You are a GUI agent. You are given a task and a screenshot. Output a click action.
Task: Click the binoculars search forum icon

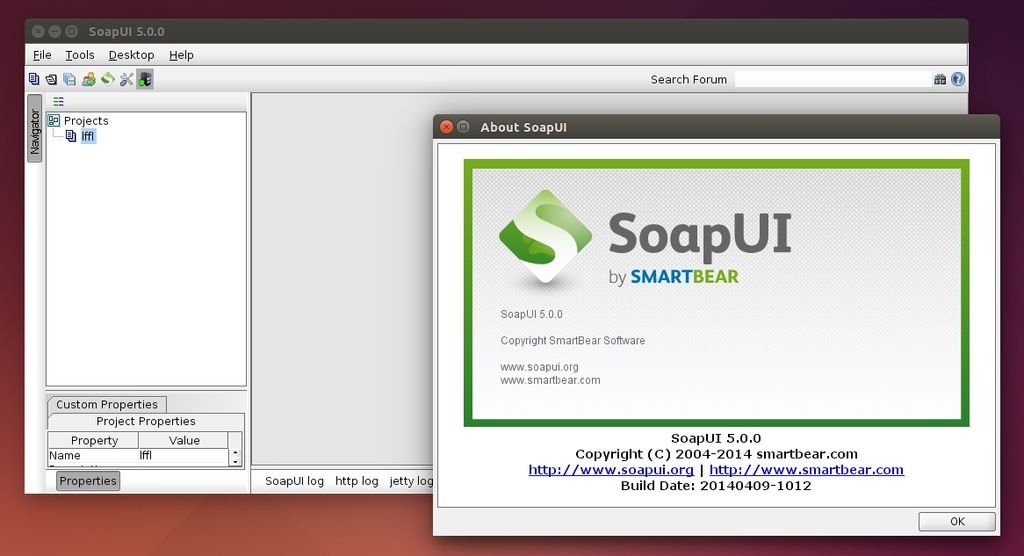pos(940,79)
